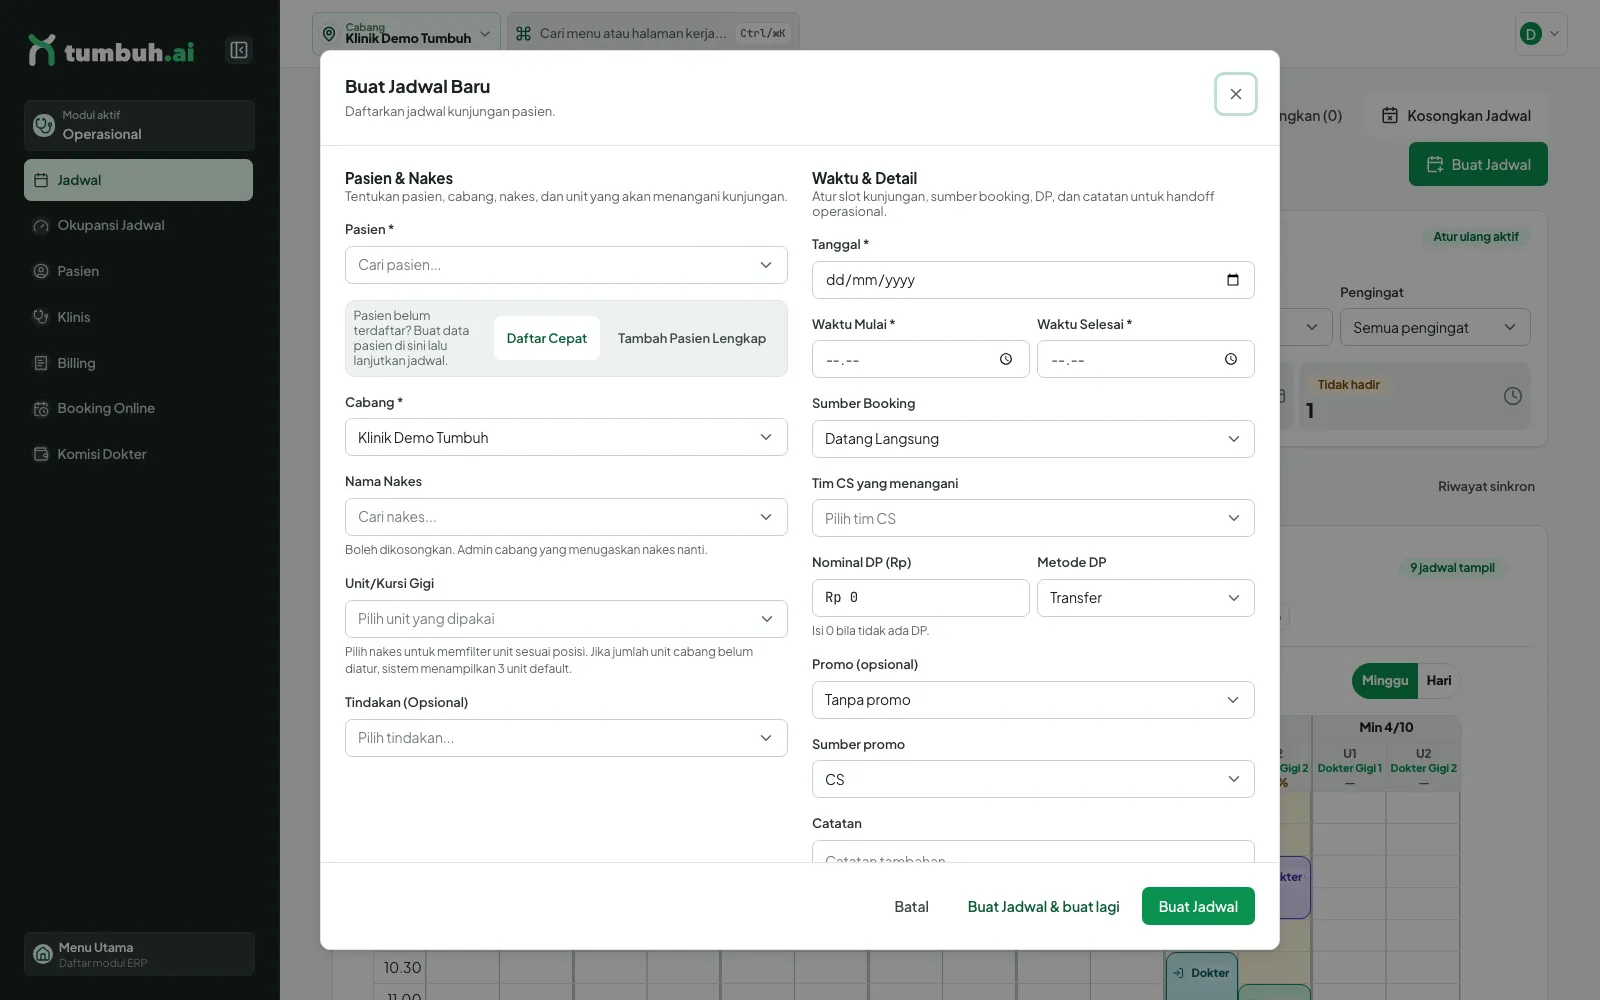The image size is (1600, 1000).
Task: Open Semua pengingat filter dropdown
Action: point(1435,327)
